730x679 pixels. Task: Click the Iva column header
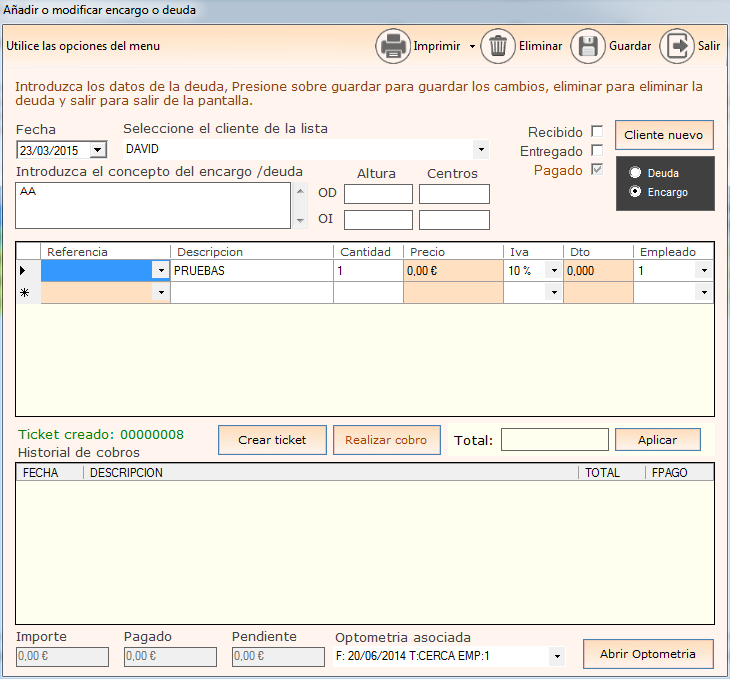click(533, 251)
